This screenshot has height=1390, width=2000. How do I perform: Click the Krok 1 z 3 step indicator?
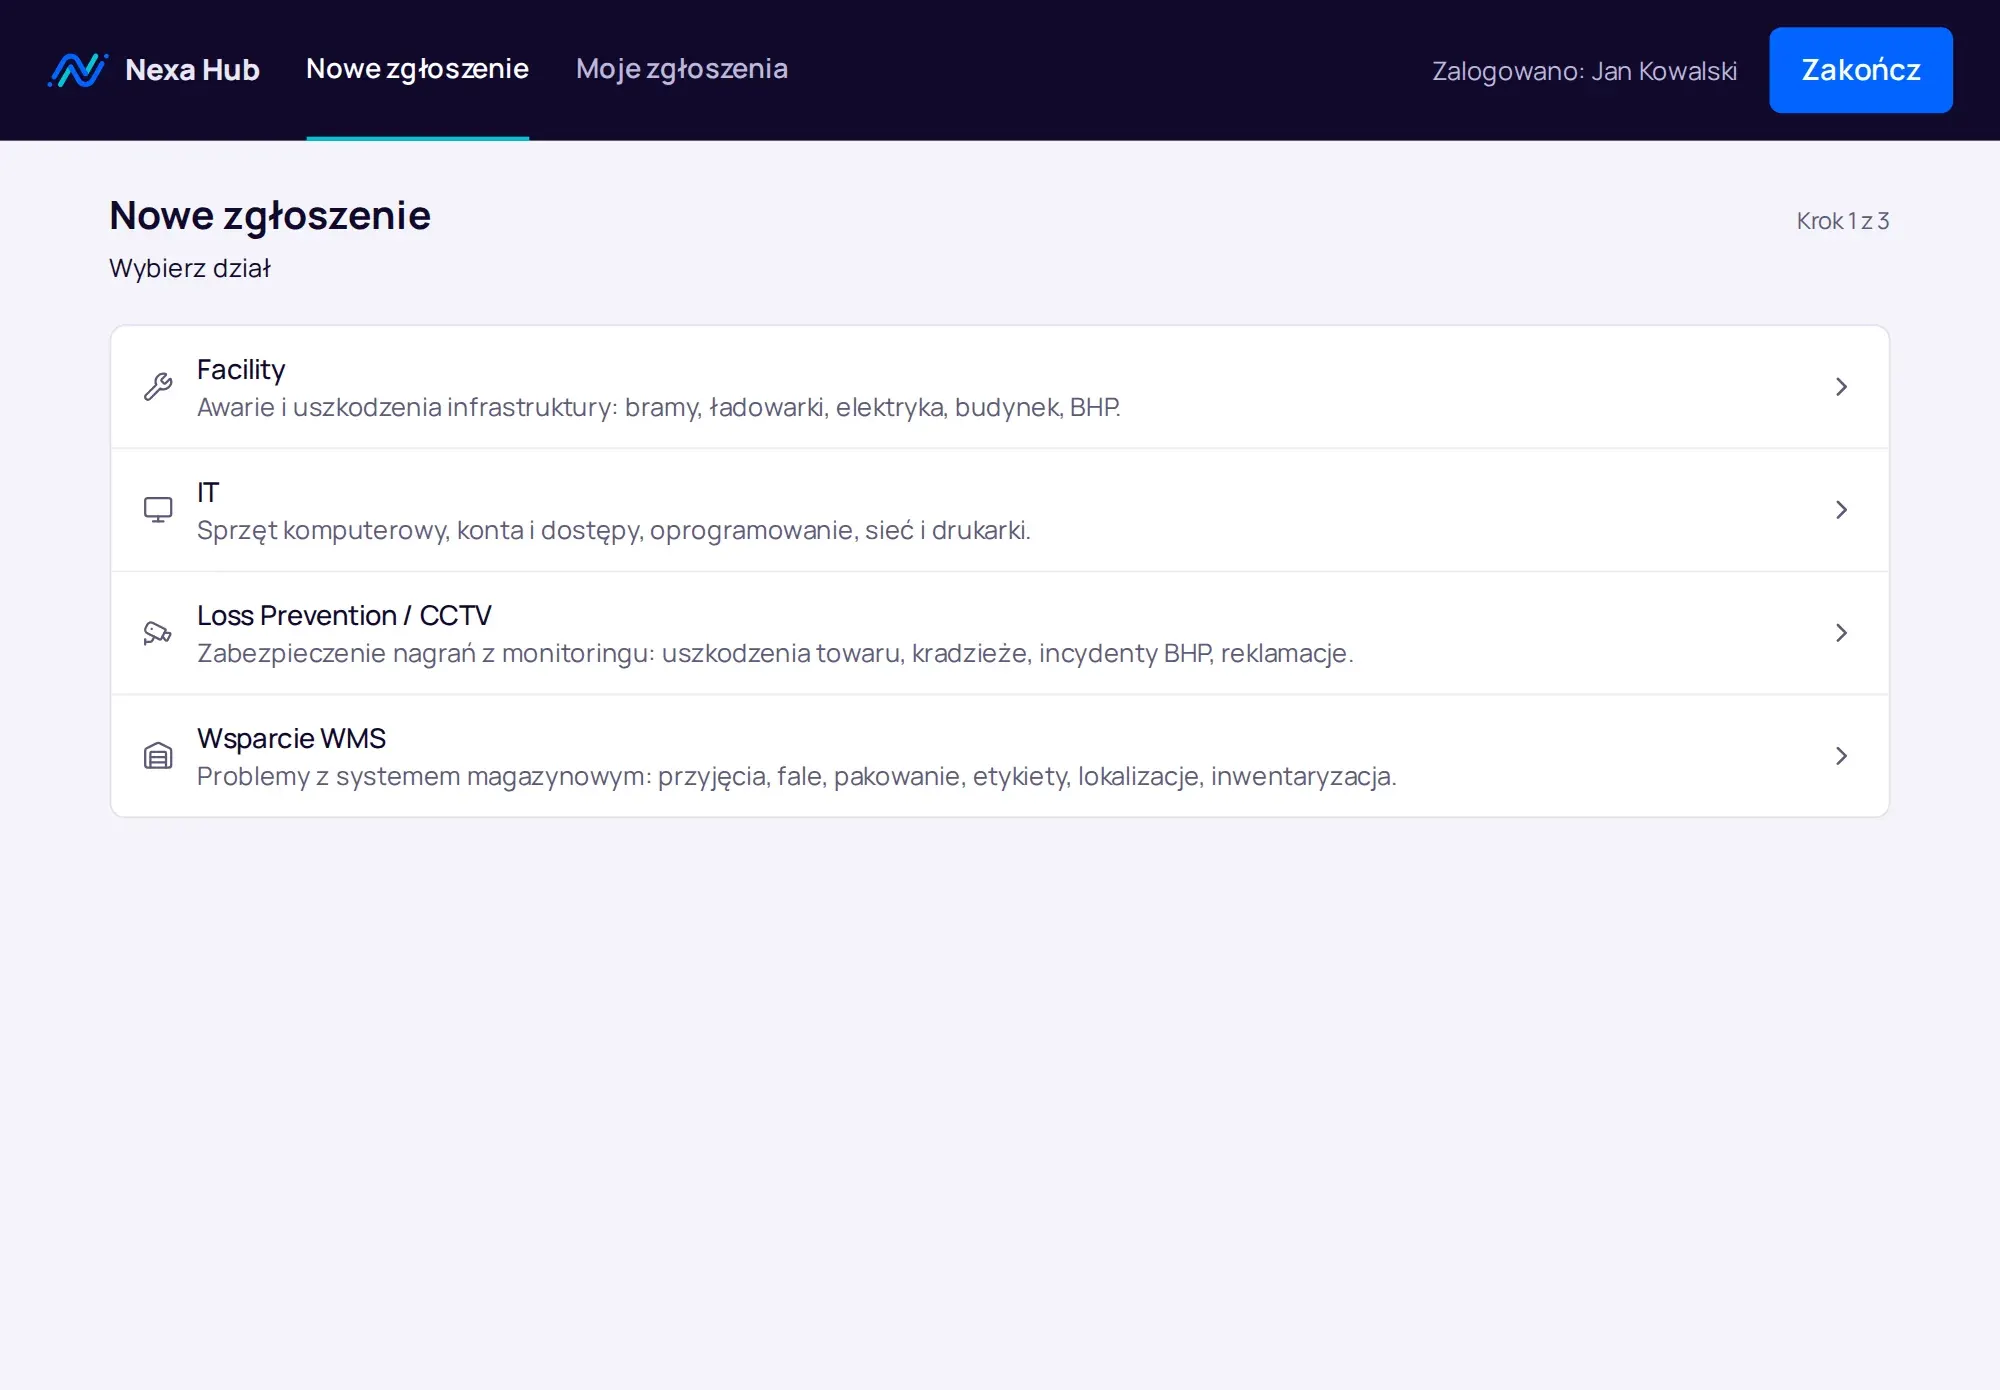click(1842, 221)
